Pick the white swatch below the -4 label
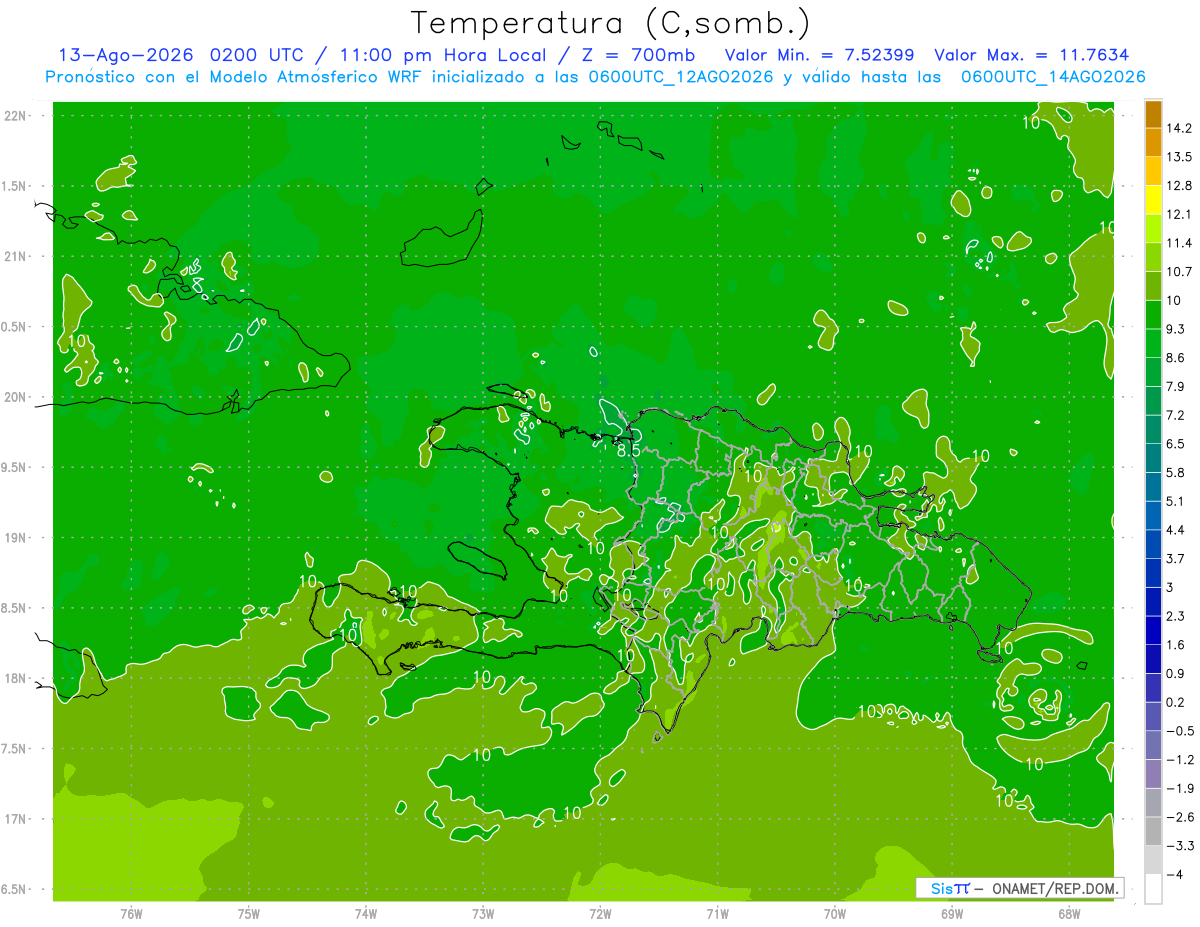Screen dimensions: 1200x927 [x=1153, y=889]
